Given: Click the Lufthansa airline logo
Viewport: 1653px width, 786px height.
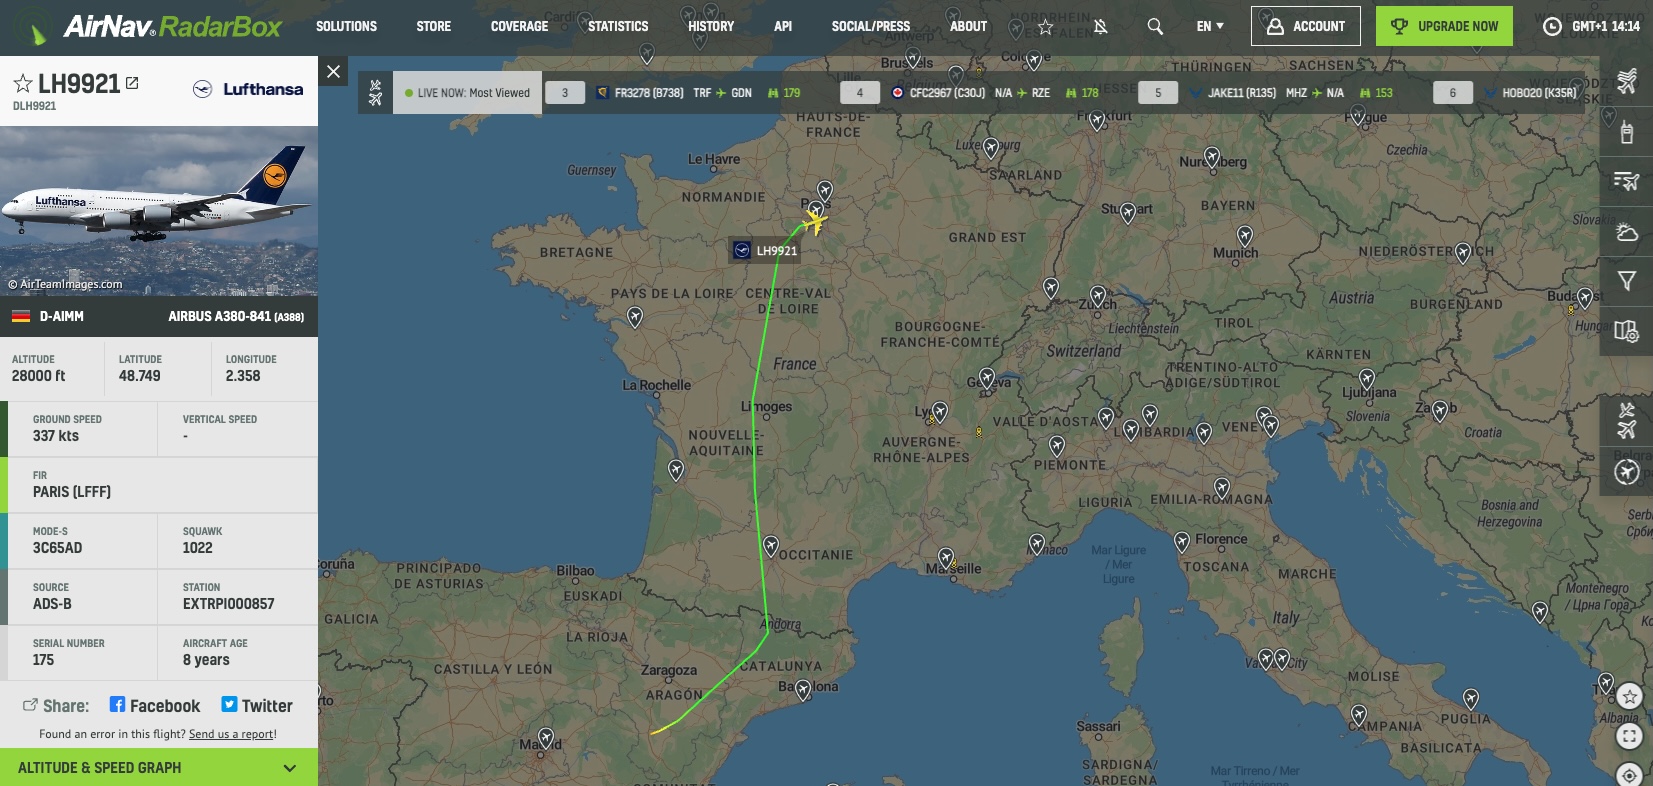Looking at the screenshot, I should [x=248, y=89].
